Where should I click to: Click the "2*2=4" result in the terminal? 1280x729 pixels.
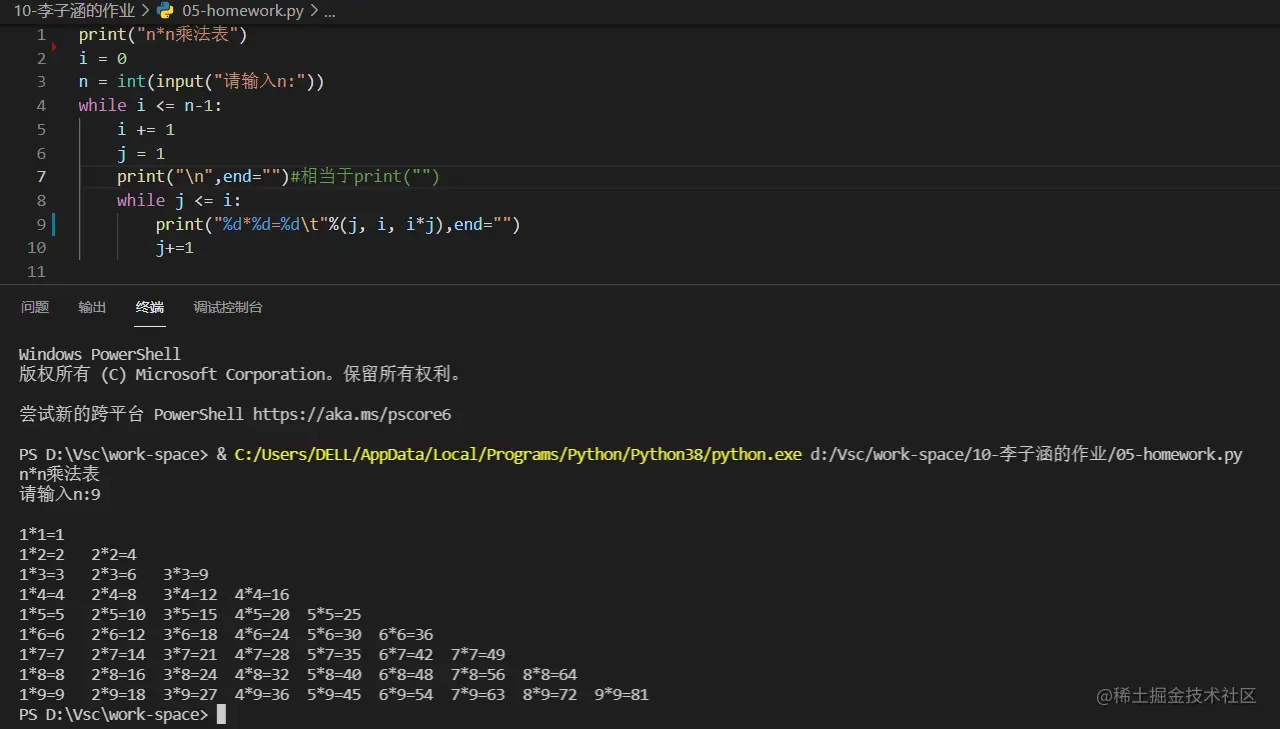tap(114, 554)
